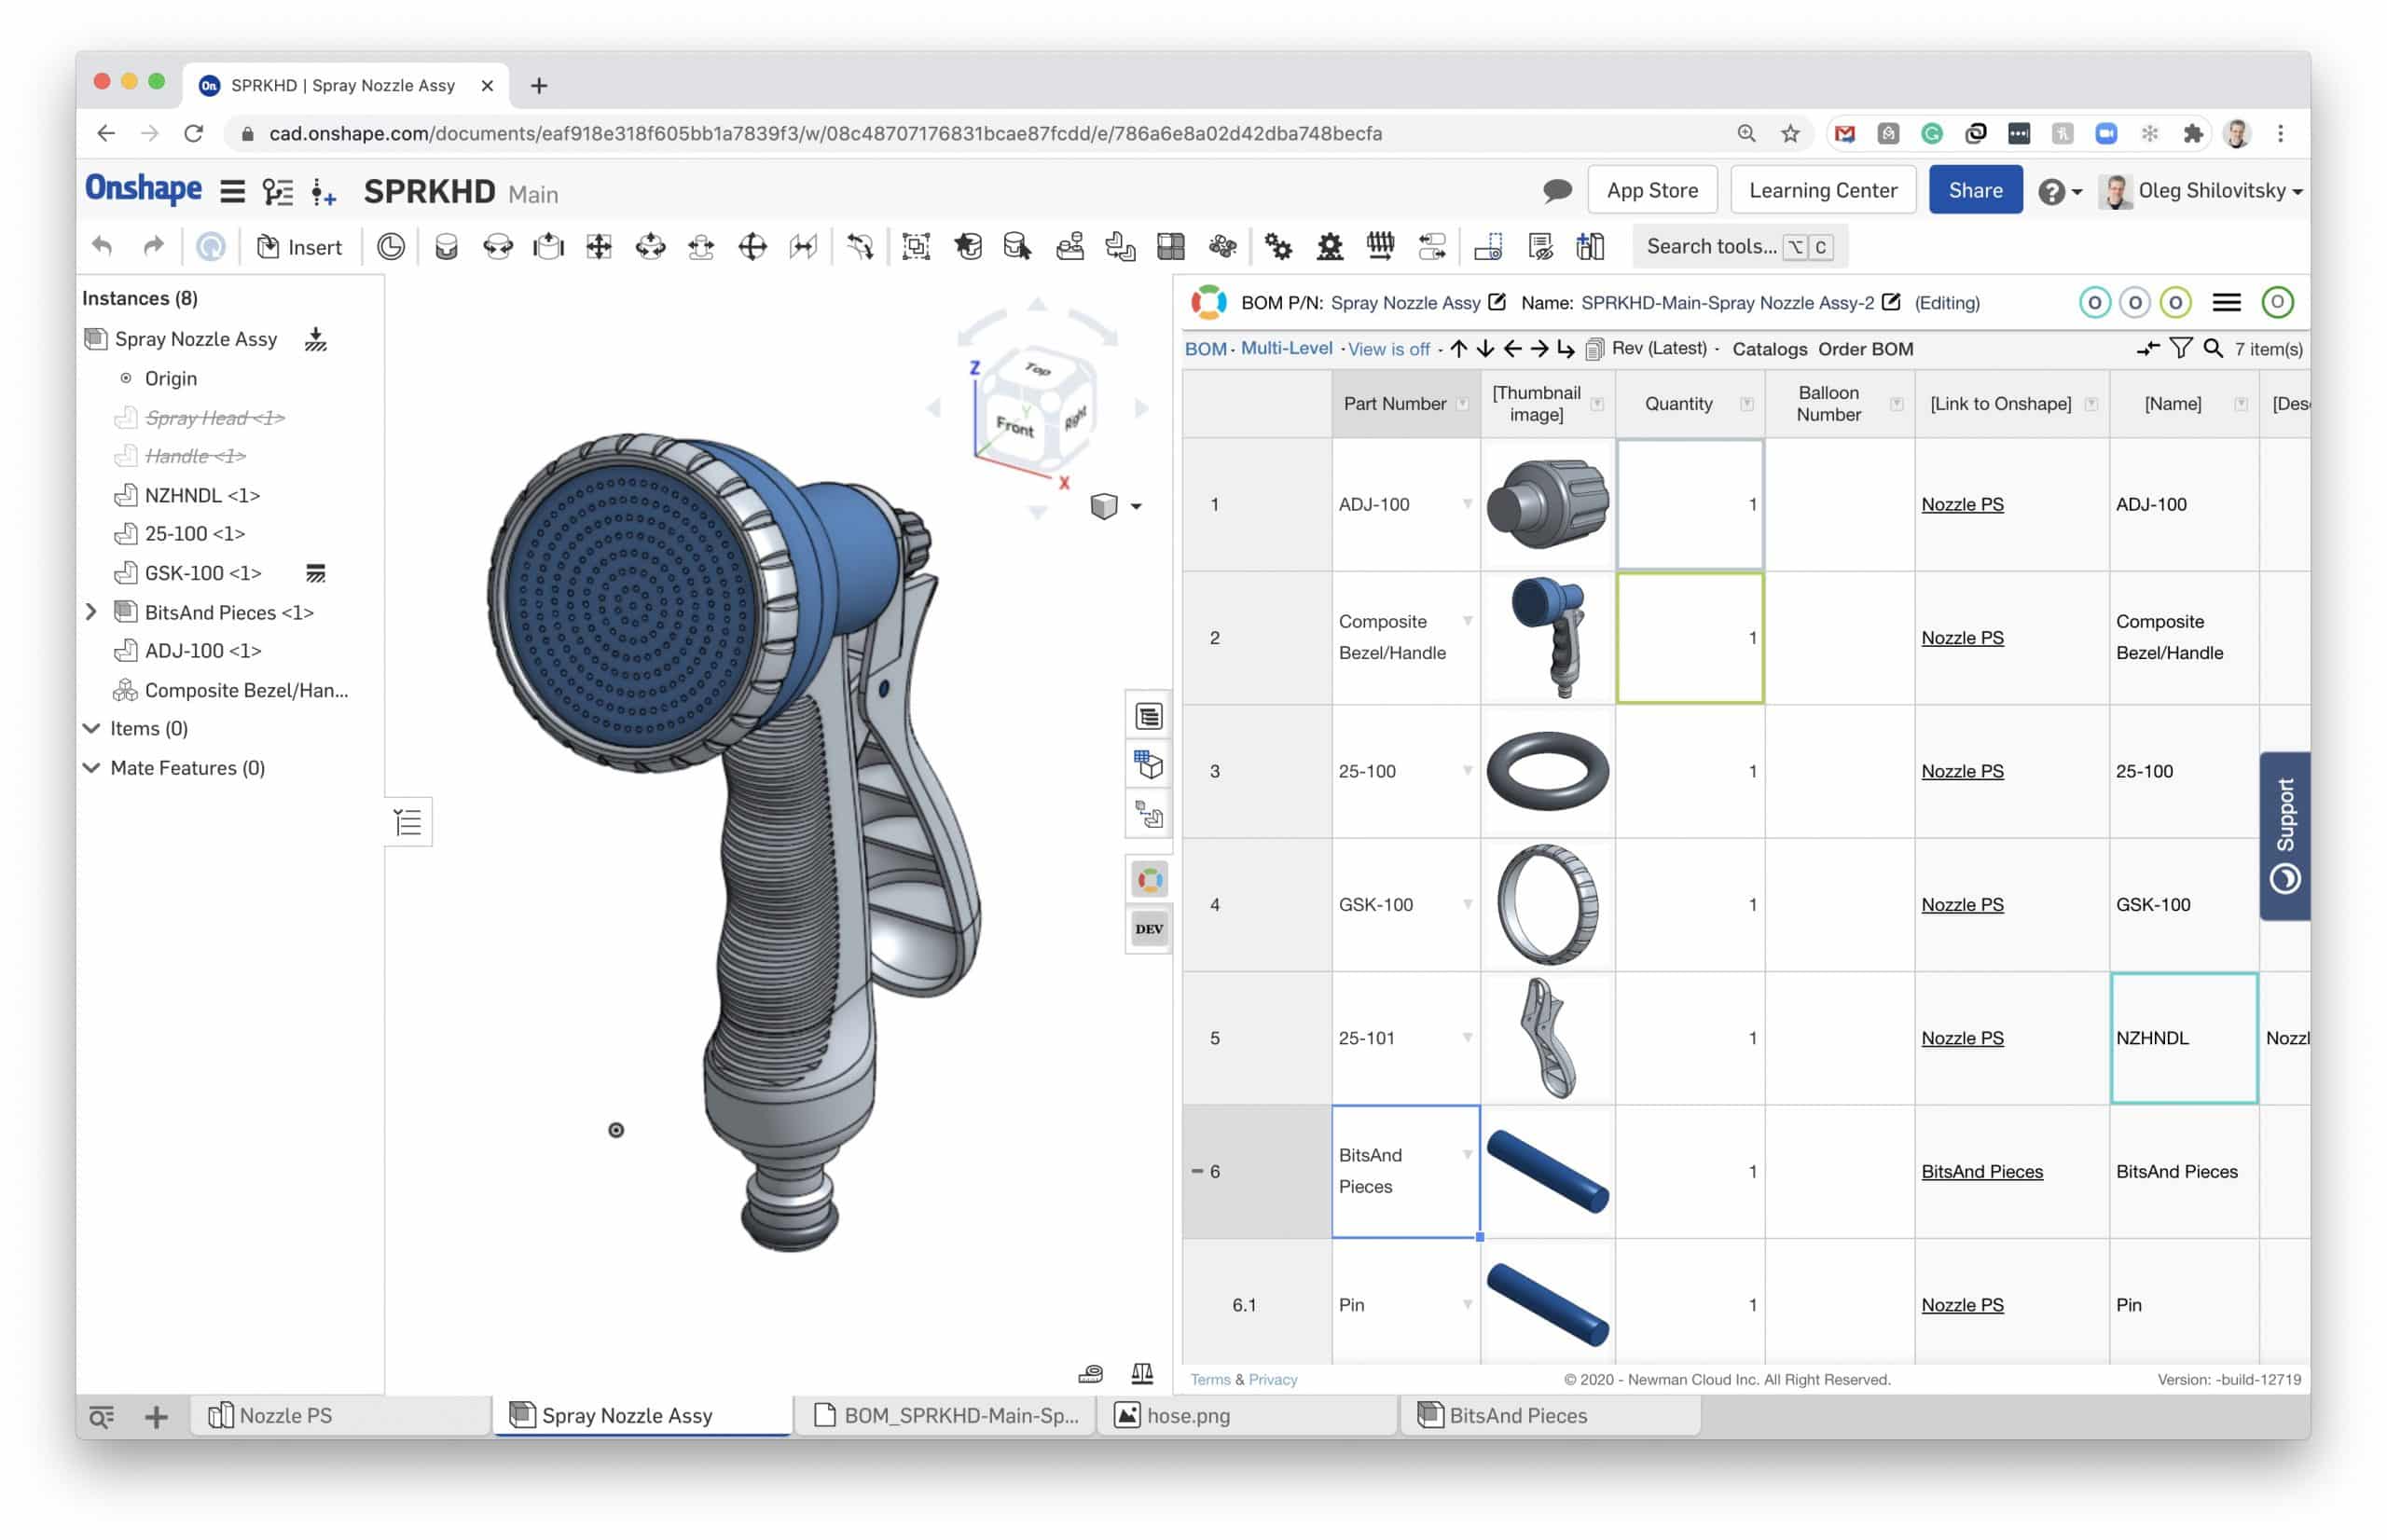2387x1540 pixels.
Task: Open the Onshape hamburger menu icon
Action: tap(232, 191)
